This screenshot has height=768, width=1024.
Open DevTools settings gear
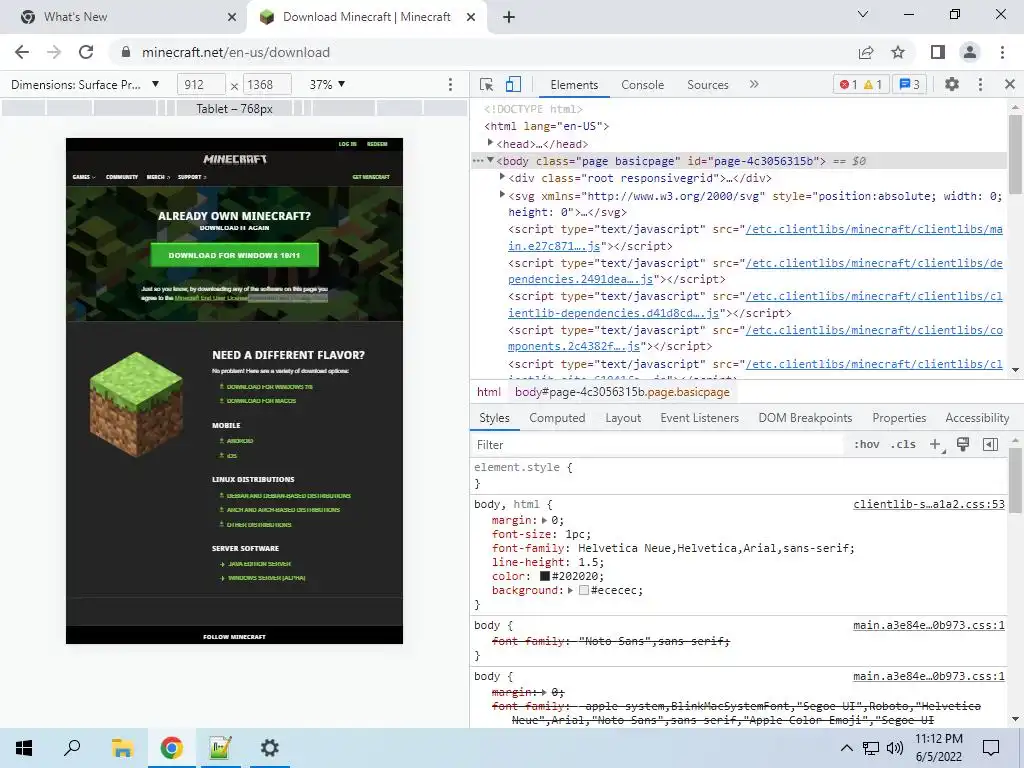point(952,84)
